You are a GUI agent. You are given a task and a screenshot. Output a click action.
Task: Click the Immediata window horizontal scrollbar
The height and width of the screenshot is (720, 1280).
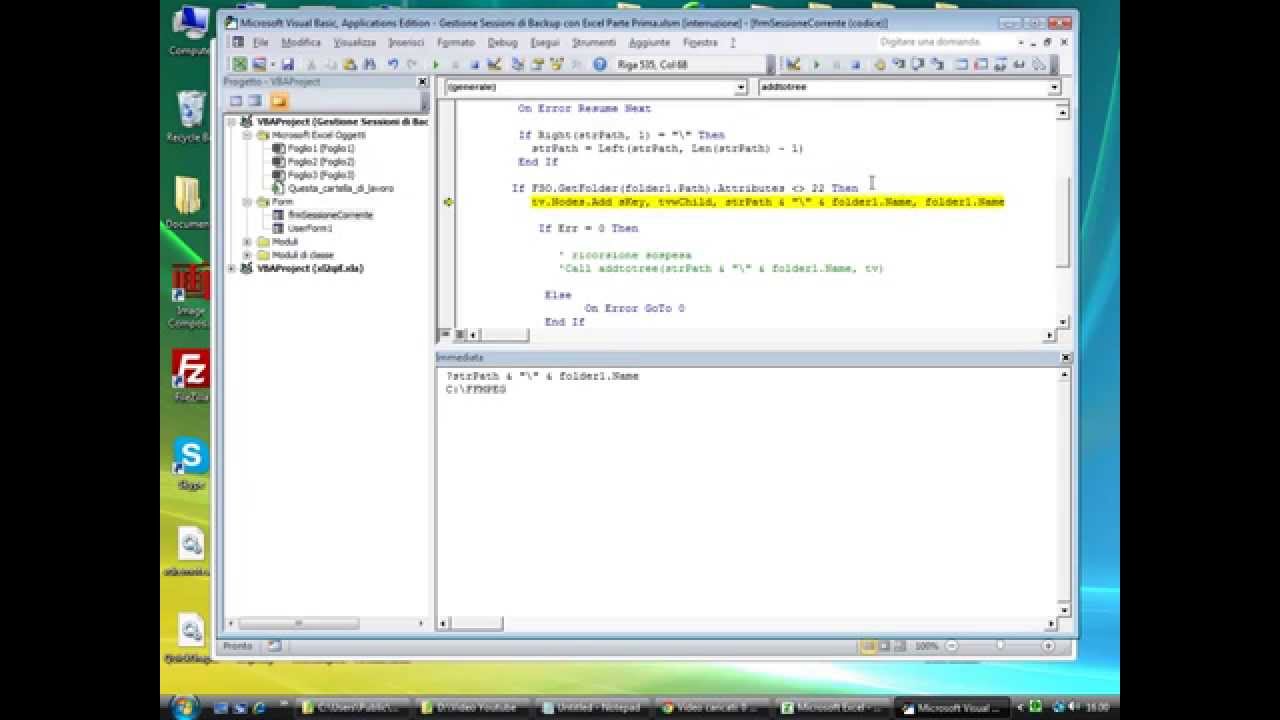click(x=749, y=623)
